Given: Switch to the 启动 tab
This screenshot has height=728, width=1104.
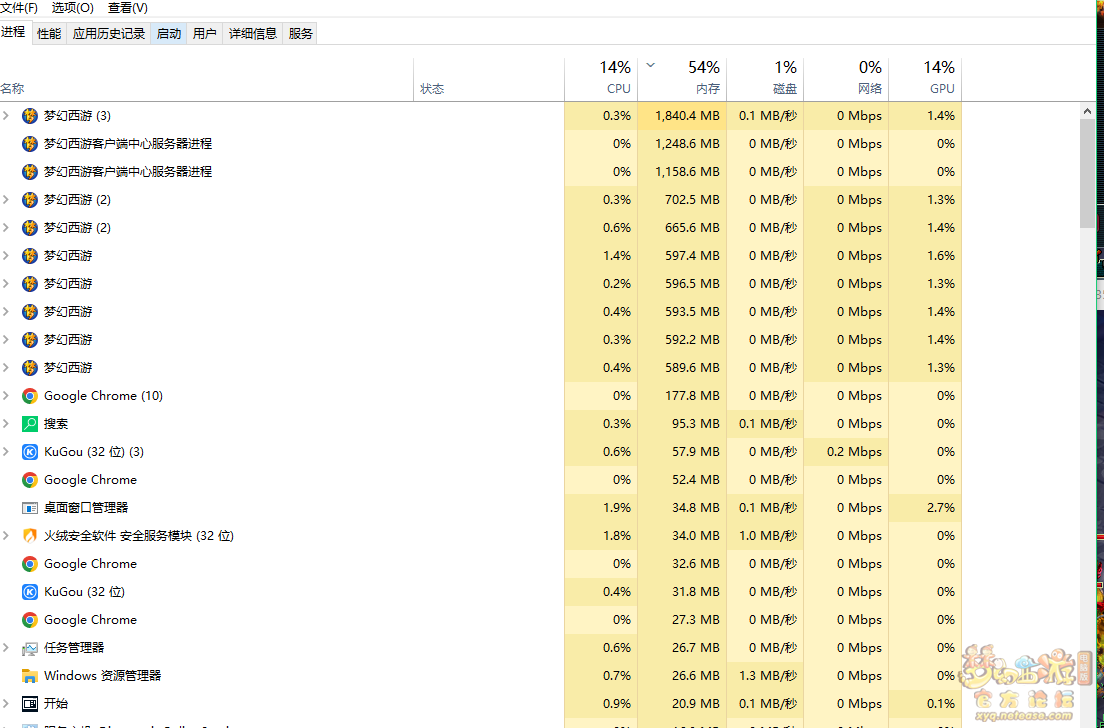Looking at the screenshot, I should [x=168, y=33].
